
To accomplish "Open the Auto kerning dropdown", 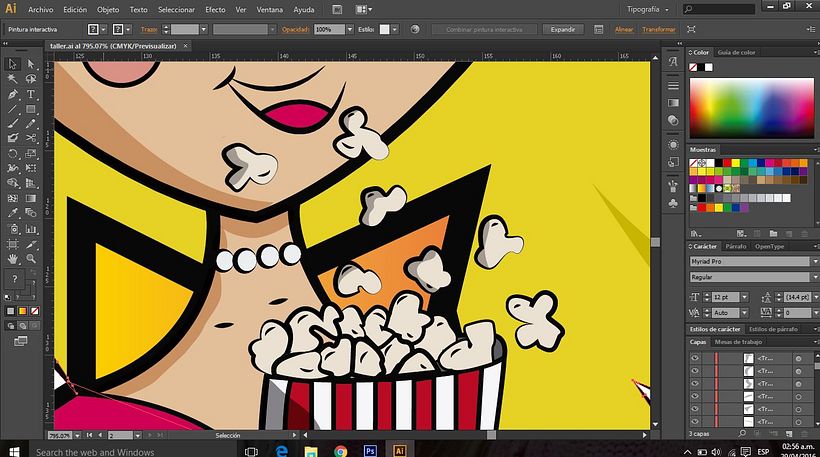I will click(745, 313).
